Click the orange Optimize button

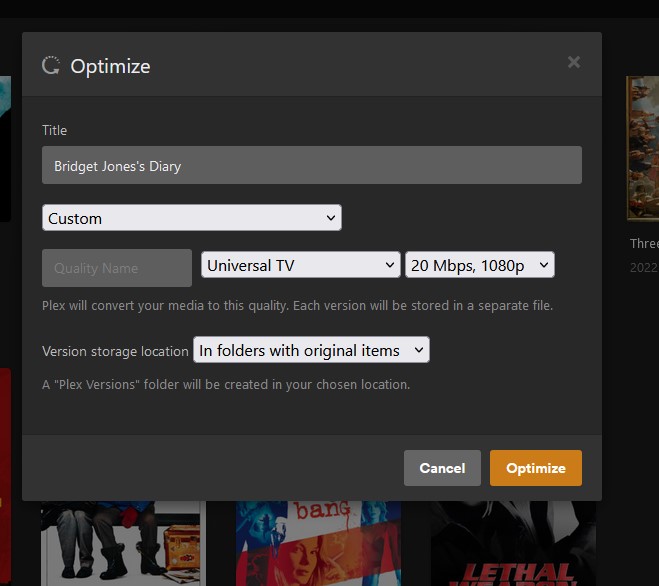536,468
